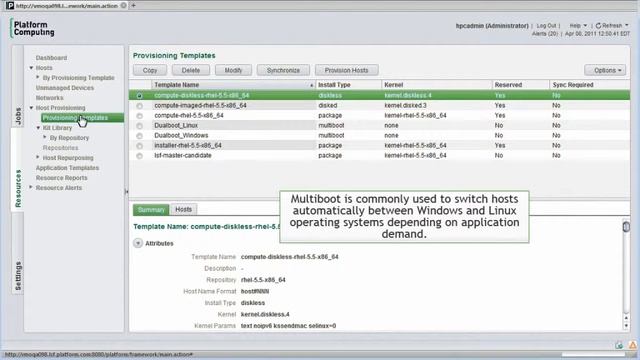640x360 pixels.
Task: Collapse the Hosts tree node
Action: [x=31, y=68]
